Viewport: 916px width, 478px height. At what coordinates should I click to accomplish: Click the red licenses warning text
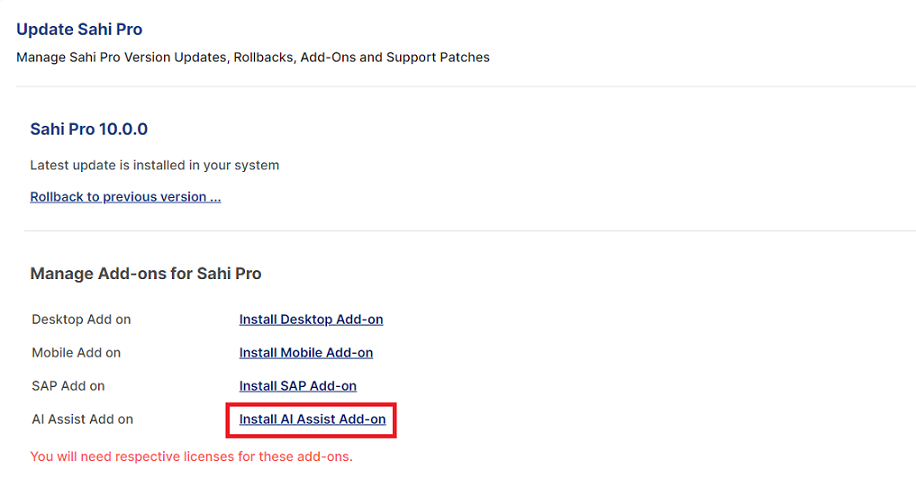pyautogui.click(x=191, y=457)
